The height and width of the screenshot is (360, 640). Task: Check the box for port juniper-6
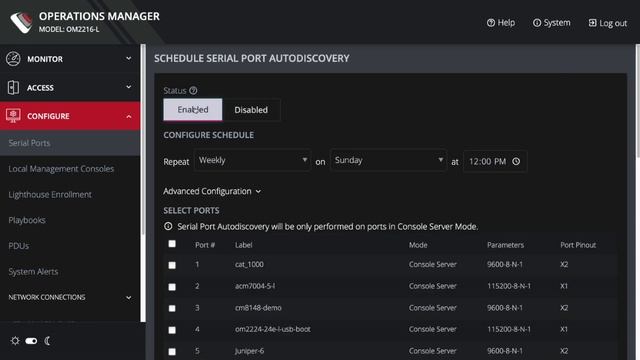172,351
